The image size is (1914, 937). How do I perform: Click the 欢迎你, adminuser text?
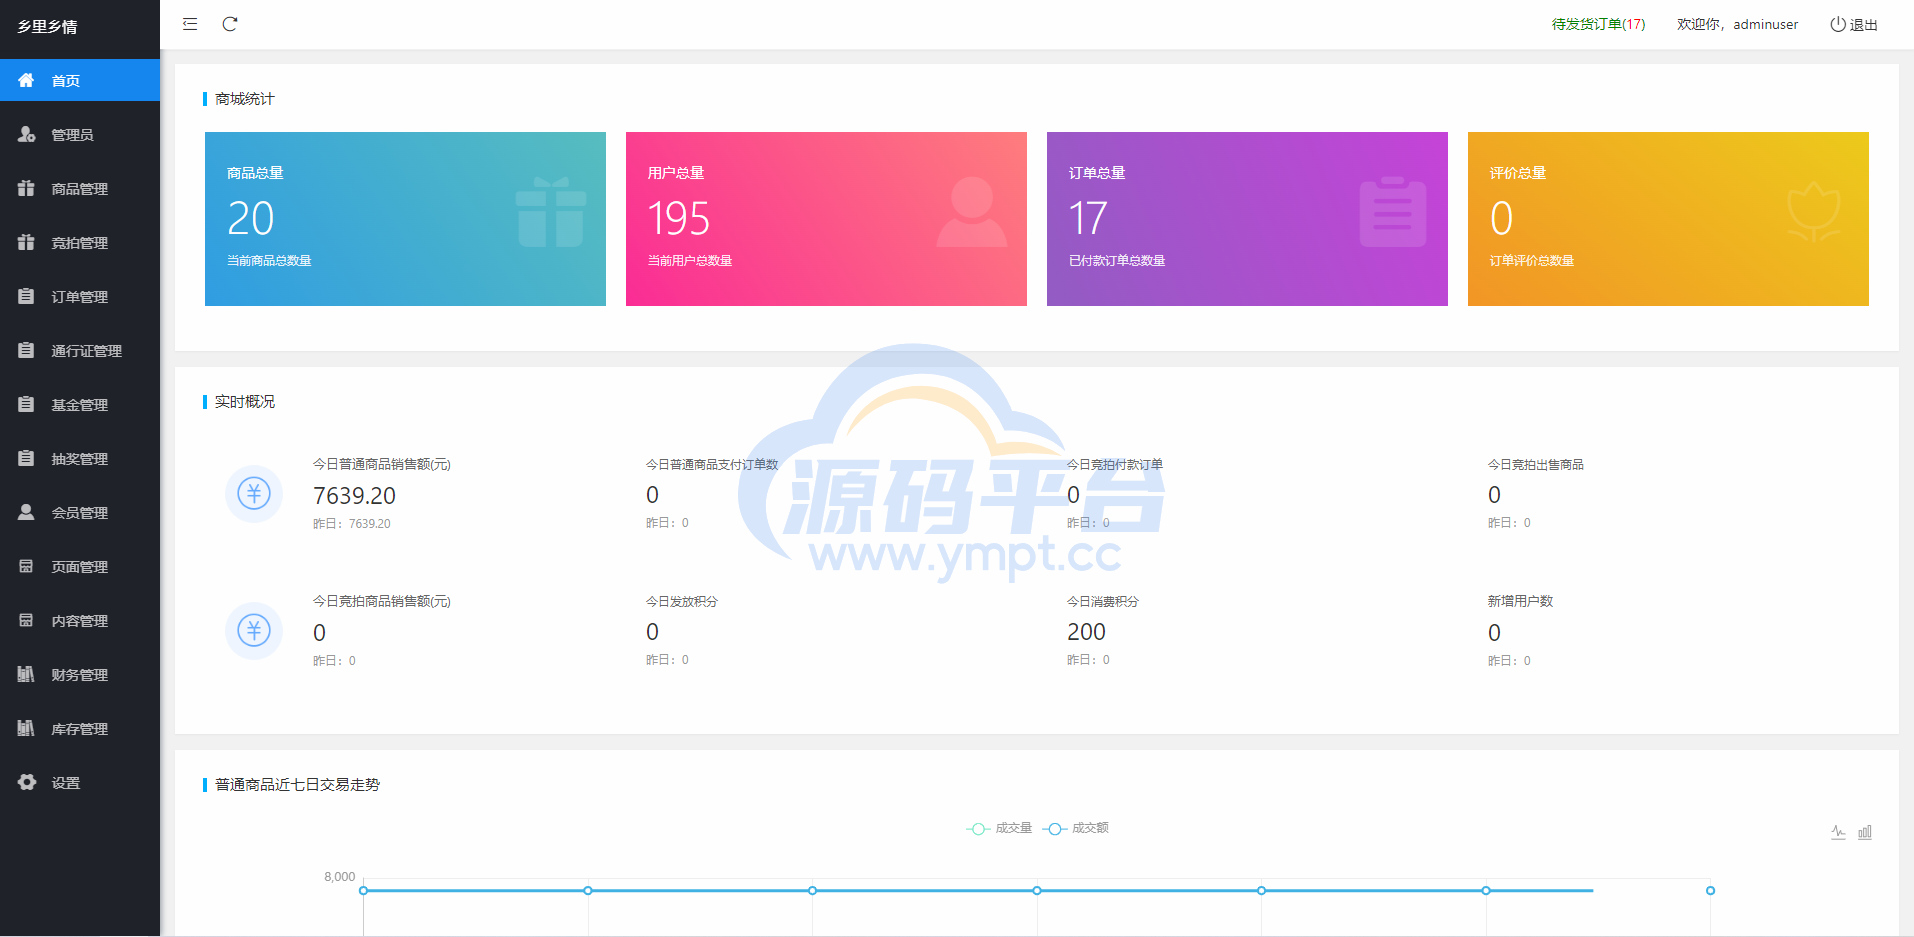point(1737,24)
